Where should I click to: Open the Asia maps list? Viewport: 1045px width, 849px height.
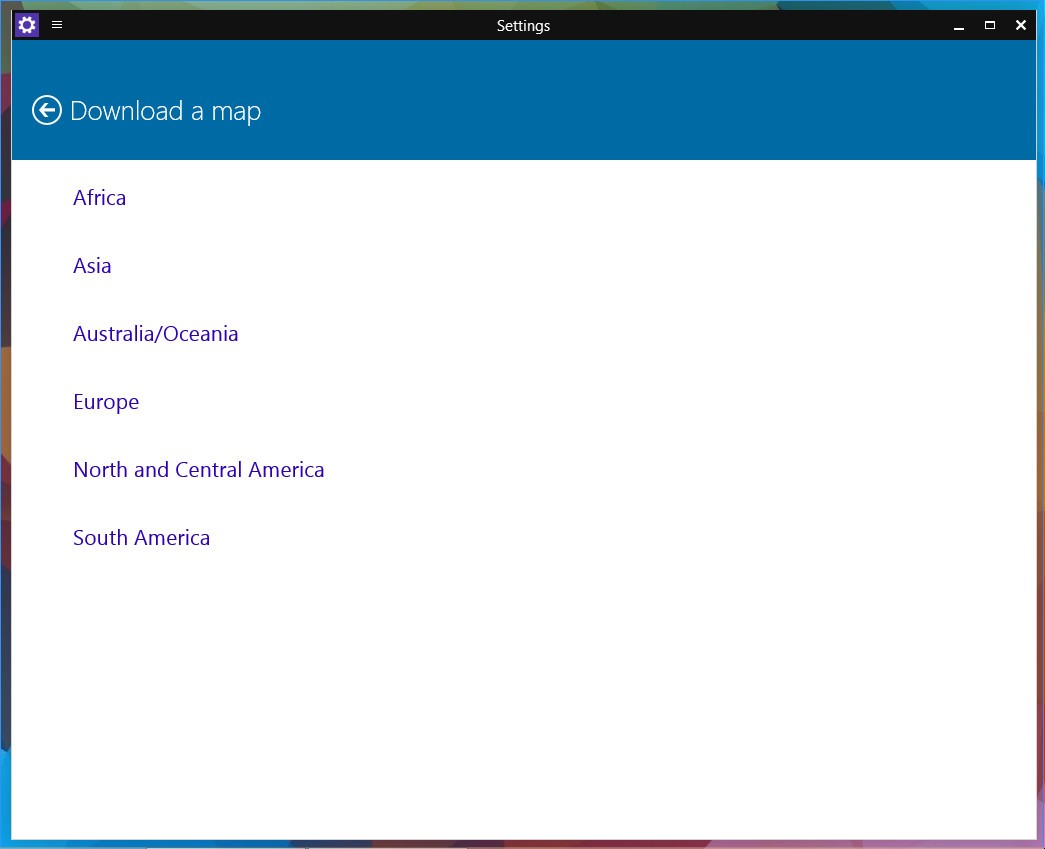[92, 266]
